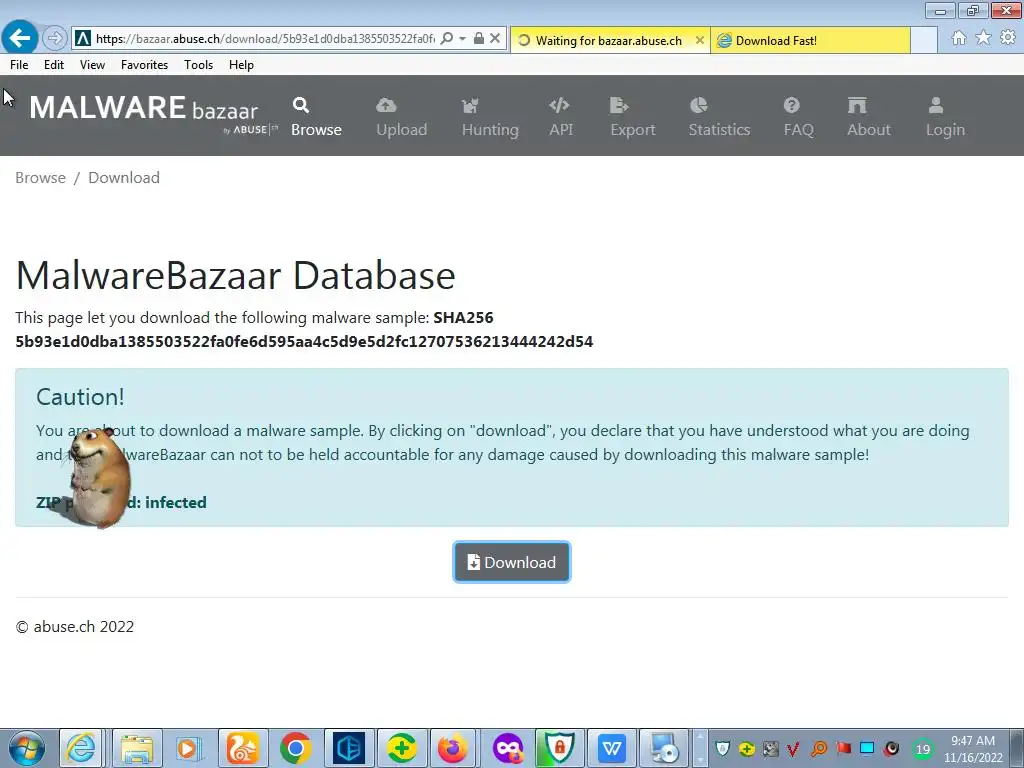Viewport: 1024px width, 768px height.
Task: Click the orange magnifier tray icon
Action: 818,748
